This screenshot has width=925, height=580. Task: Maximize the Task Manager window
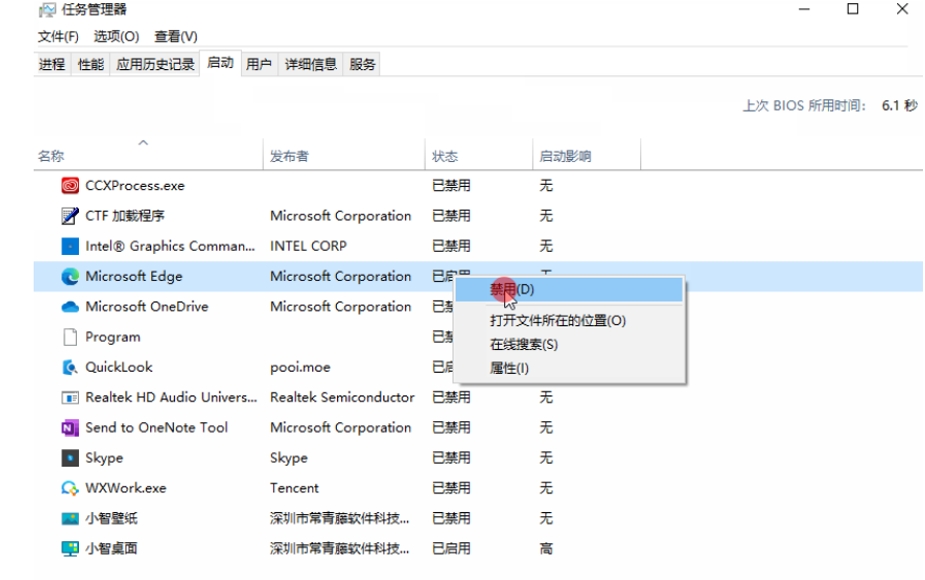tap(852, 9)
